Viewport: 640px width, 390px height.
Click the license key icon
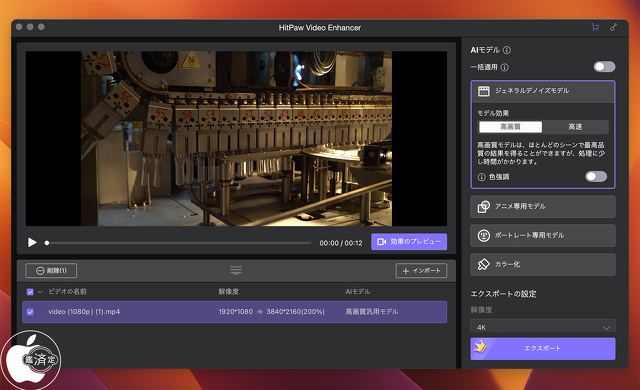[613, 27]
